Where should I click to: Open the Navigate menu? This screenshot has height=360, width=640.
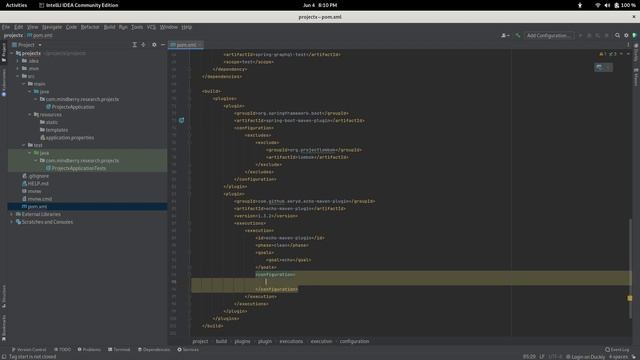point(52,27)
